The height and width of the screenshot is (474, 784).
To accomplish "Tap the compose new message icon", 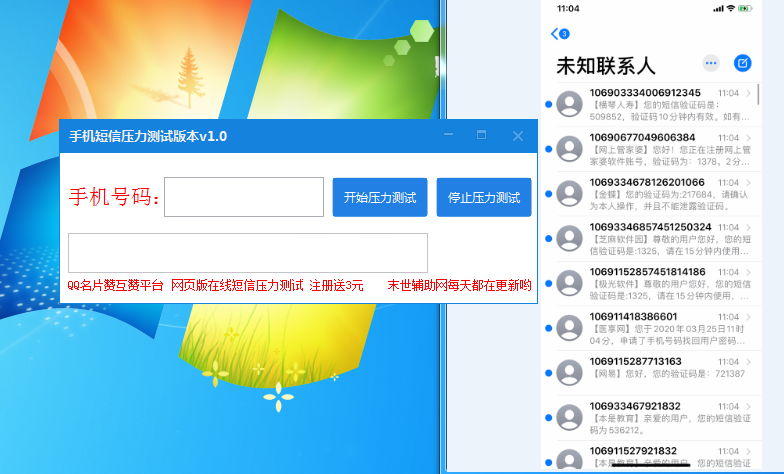I will (742, 63).
